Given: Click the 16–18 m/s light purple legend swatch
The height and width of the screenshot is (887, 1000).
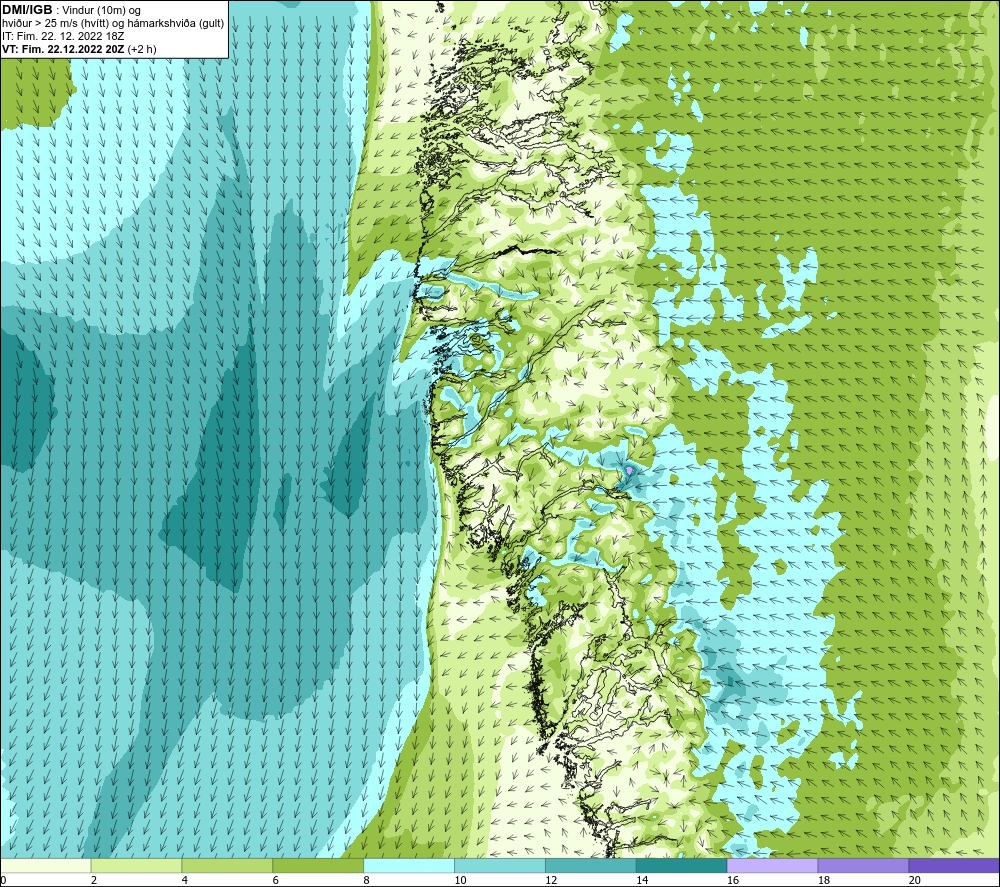Looking at the screenshot, I should click(x=772, y=865).
